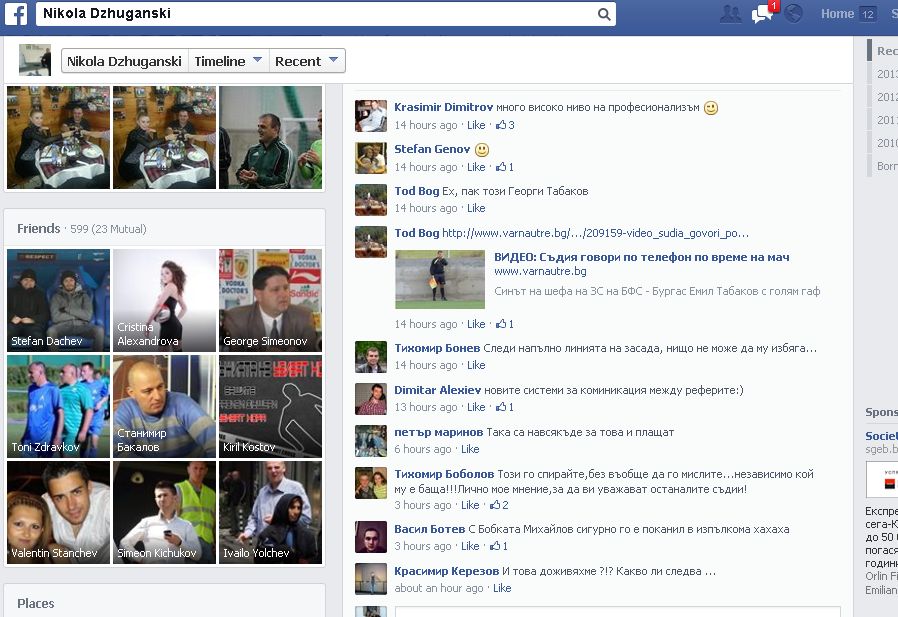The width and height of the screenshot is (898, 617).
Task: Like Stefan Genov's comment
Action: [x=476, y=167]
